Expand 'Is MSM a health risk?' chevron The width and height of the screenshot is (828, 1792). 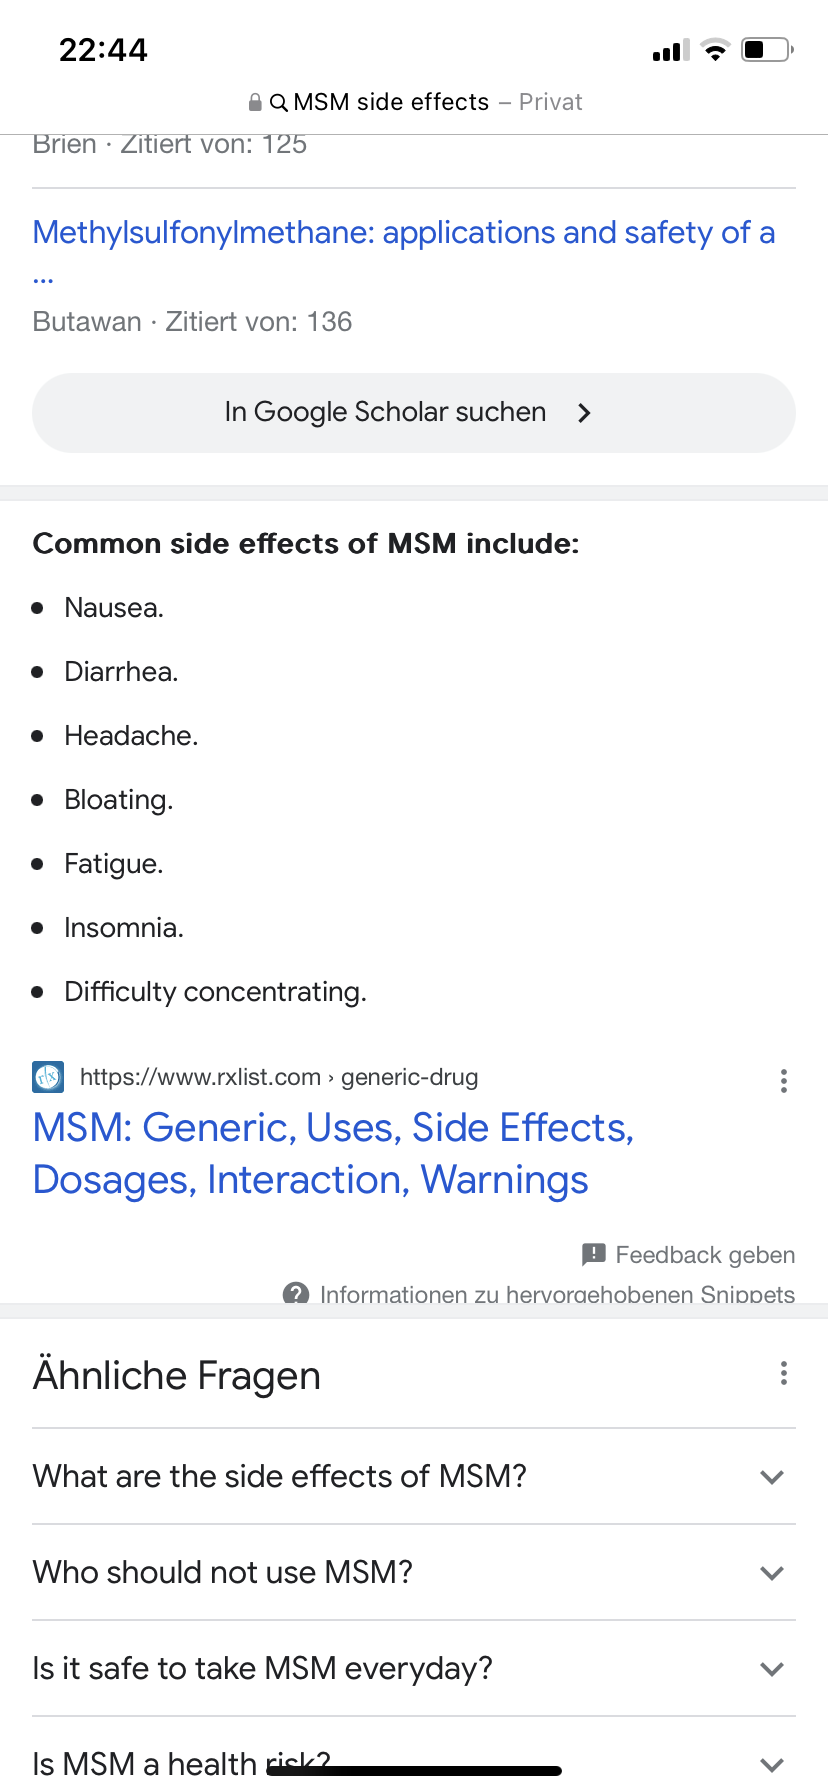click(x=771, y=1764)
